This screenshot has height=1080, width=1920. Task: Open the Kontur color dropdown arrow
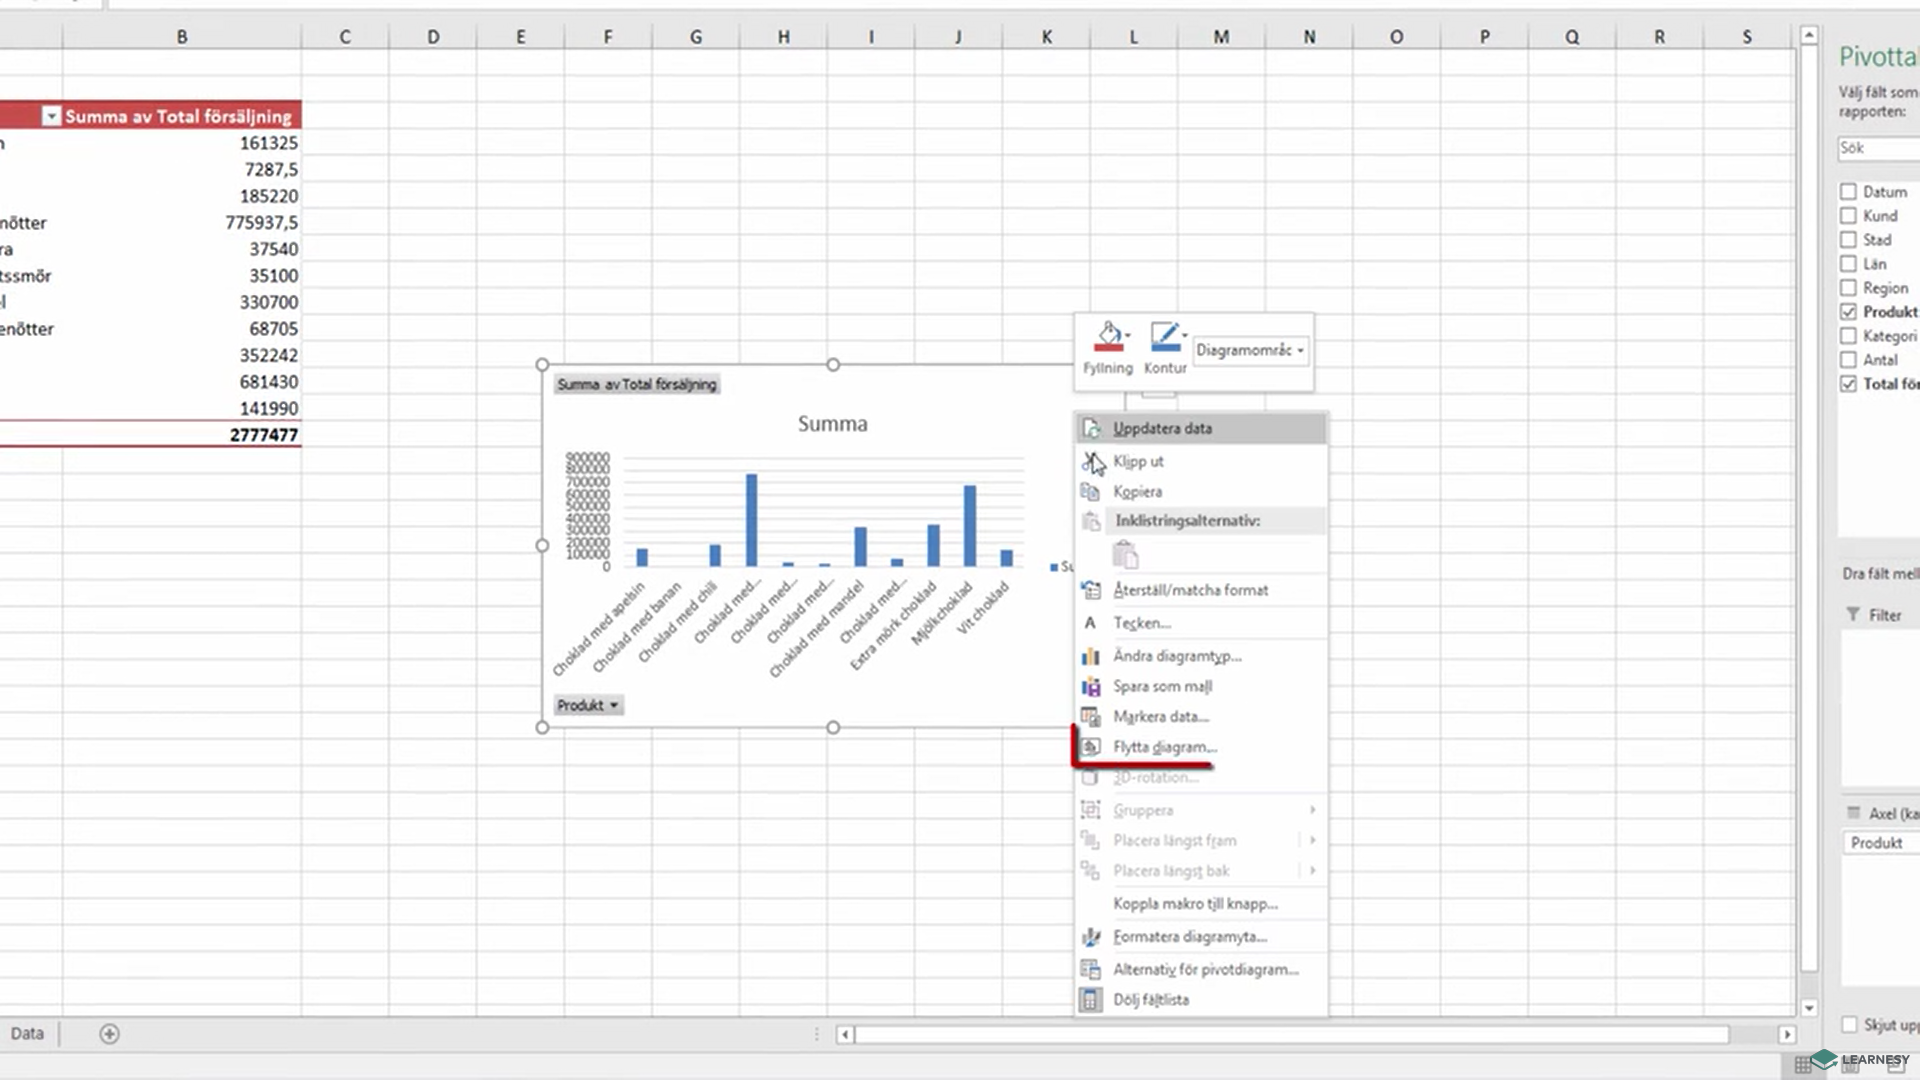coord(1185,335)
